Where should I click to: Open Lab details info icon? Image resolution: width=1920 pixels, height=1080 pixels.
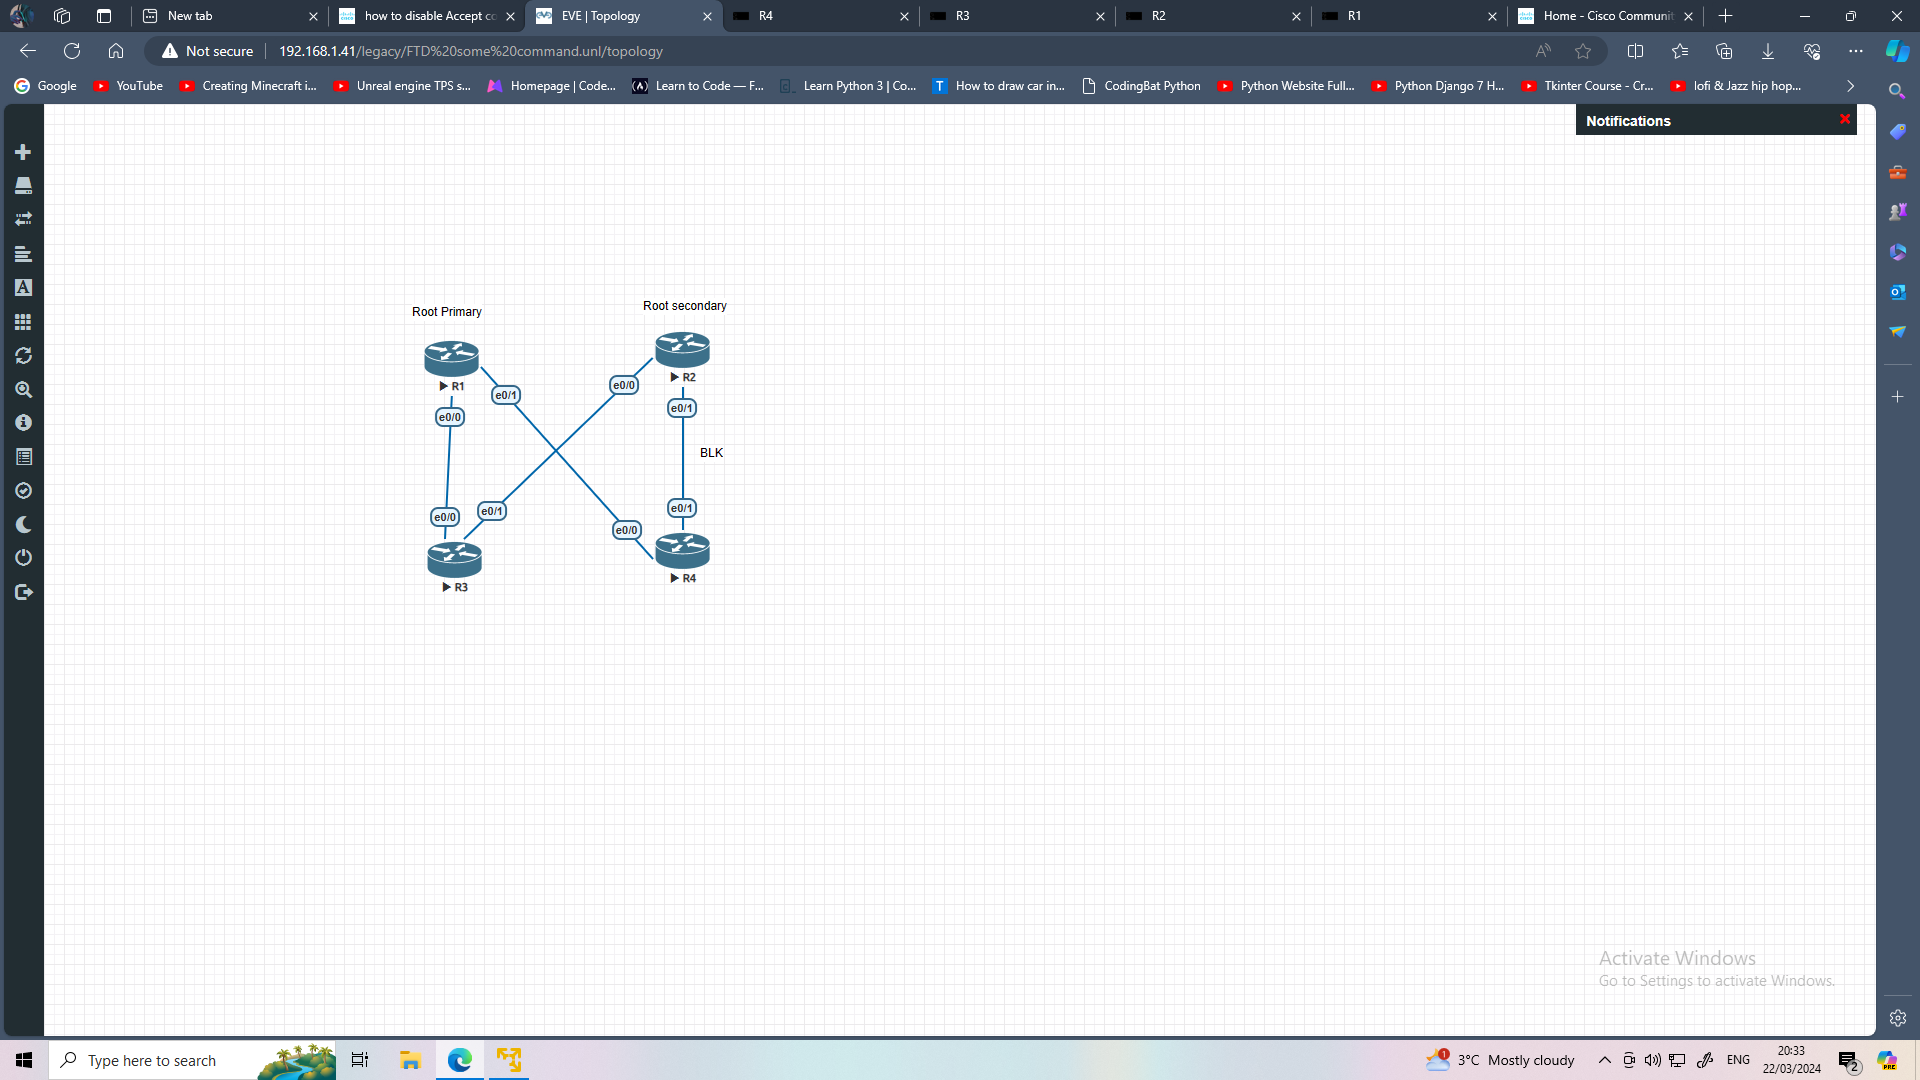23,422
